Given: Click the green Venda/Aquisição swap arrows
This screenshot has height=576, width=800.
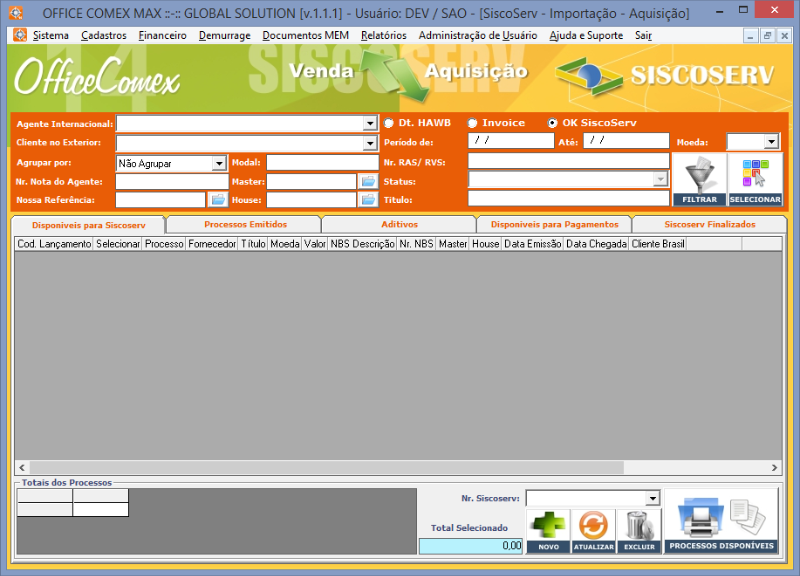Looking at the screenshot, I should 395,75.
